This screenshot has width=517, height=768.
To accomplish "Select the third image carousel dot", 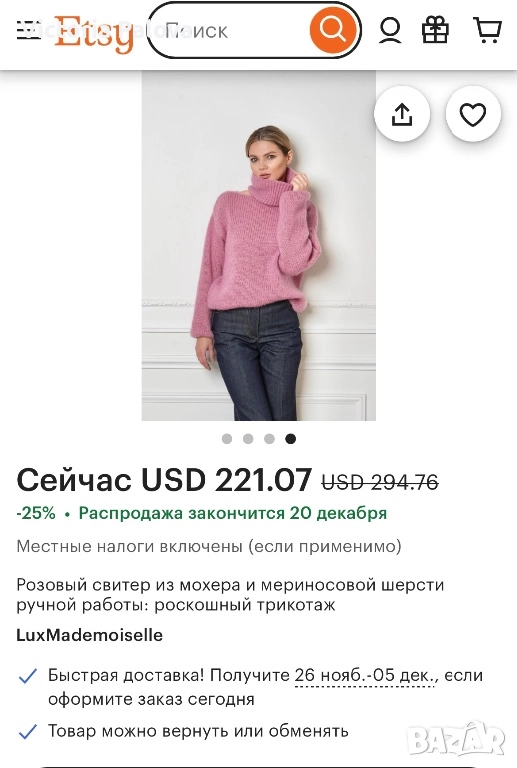I will click(x=269, y=438).
